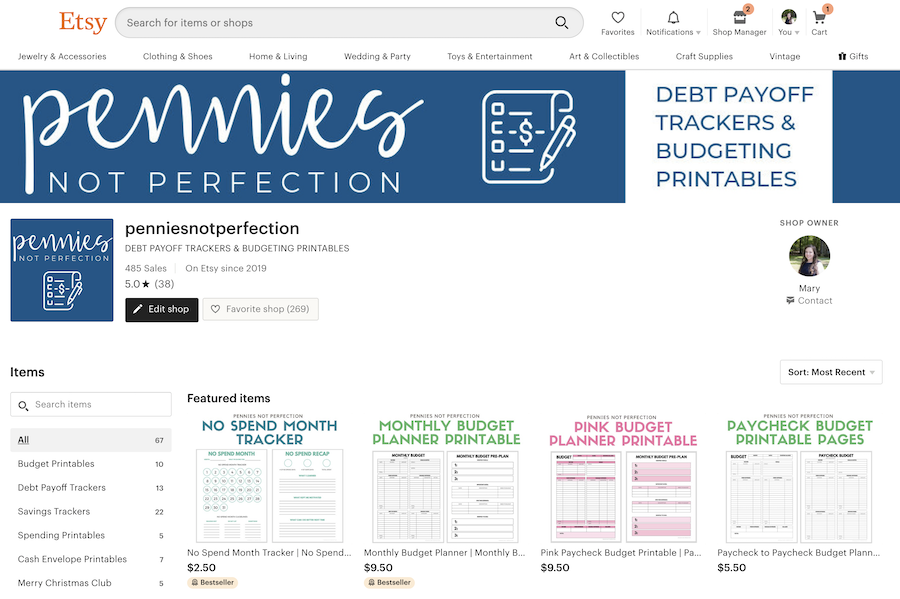Screen dimensions: 900x599
Task: Focus the Search for items or shops field
Action: pos(349,23)
